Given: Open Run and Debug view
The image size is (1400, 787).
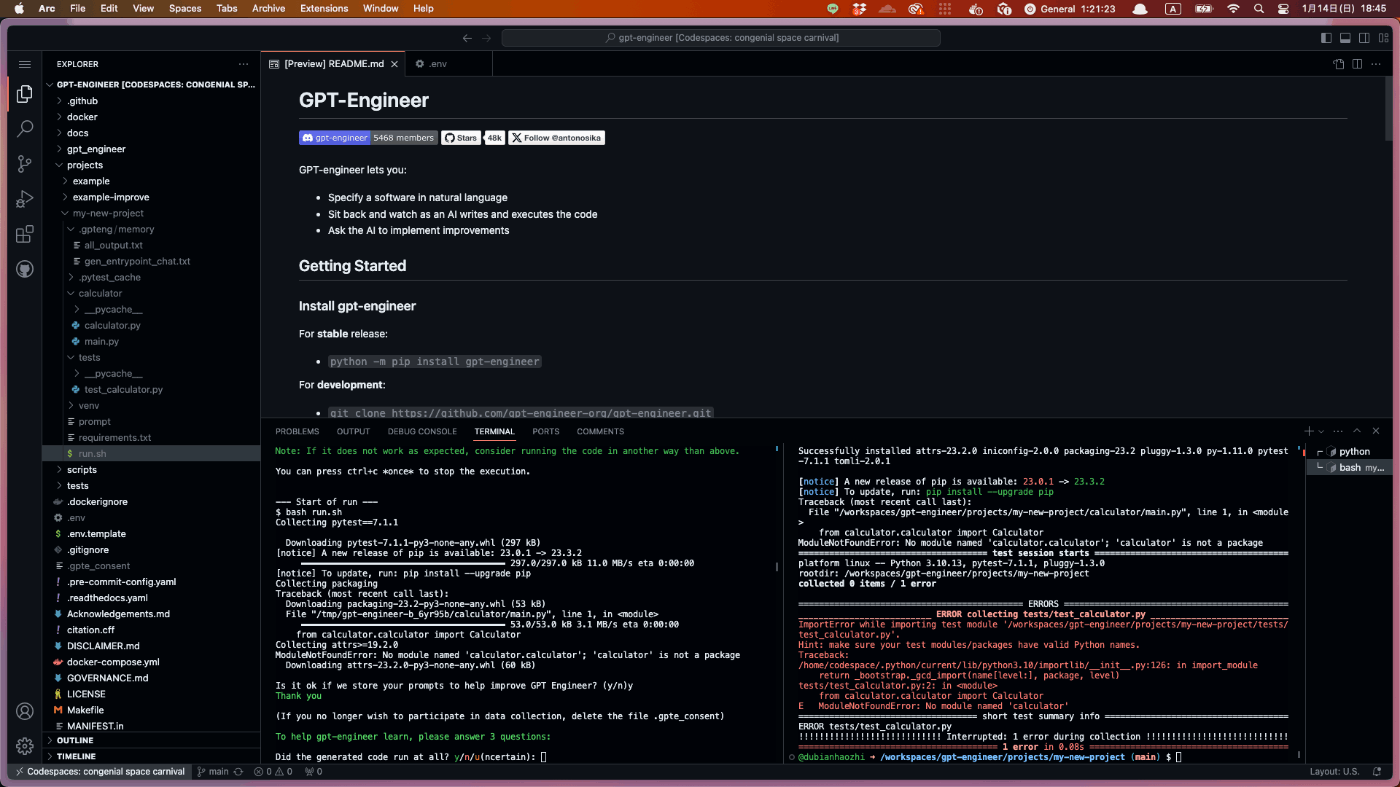Looking at the screenshot, I should tap(25, 199).
